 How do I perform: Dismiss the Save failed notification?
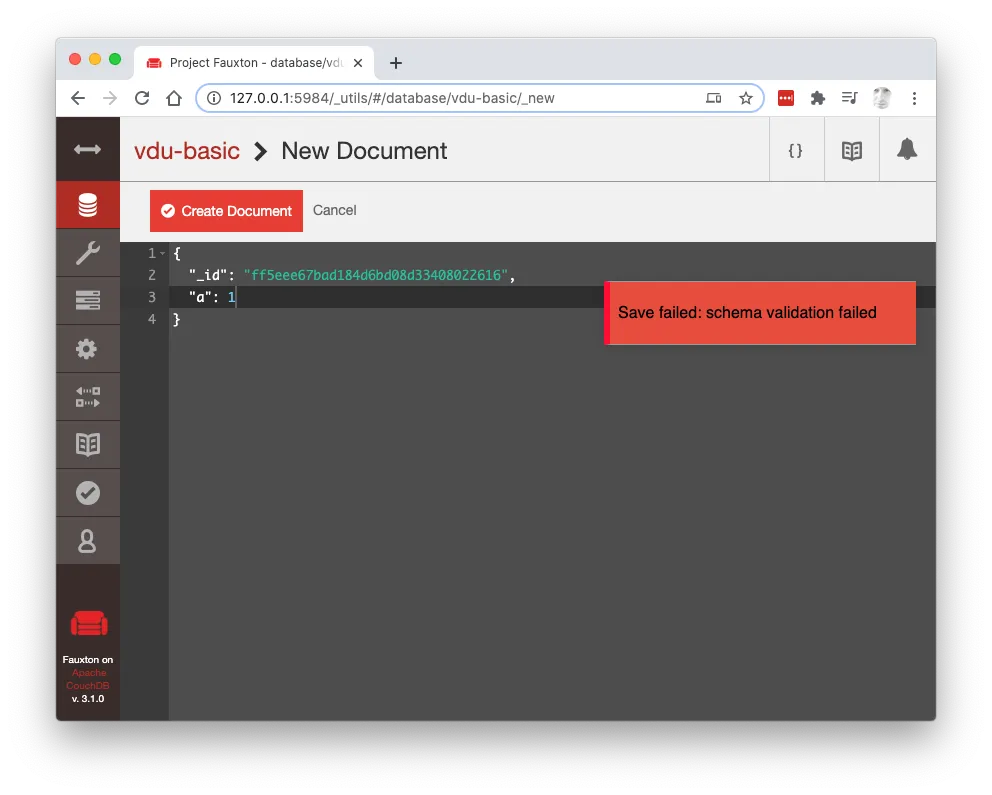[x=760, y=312]
